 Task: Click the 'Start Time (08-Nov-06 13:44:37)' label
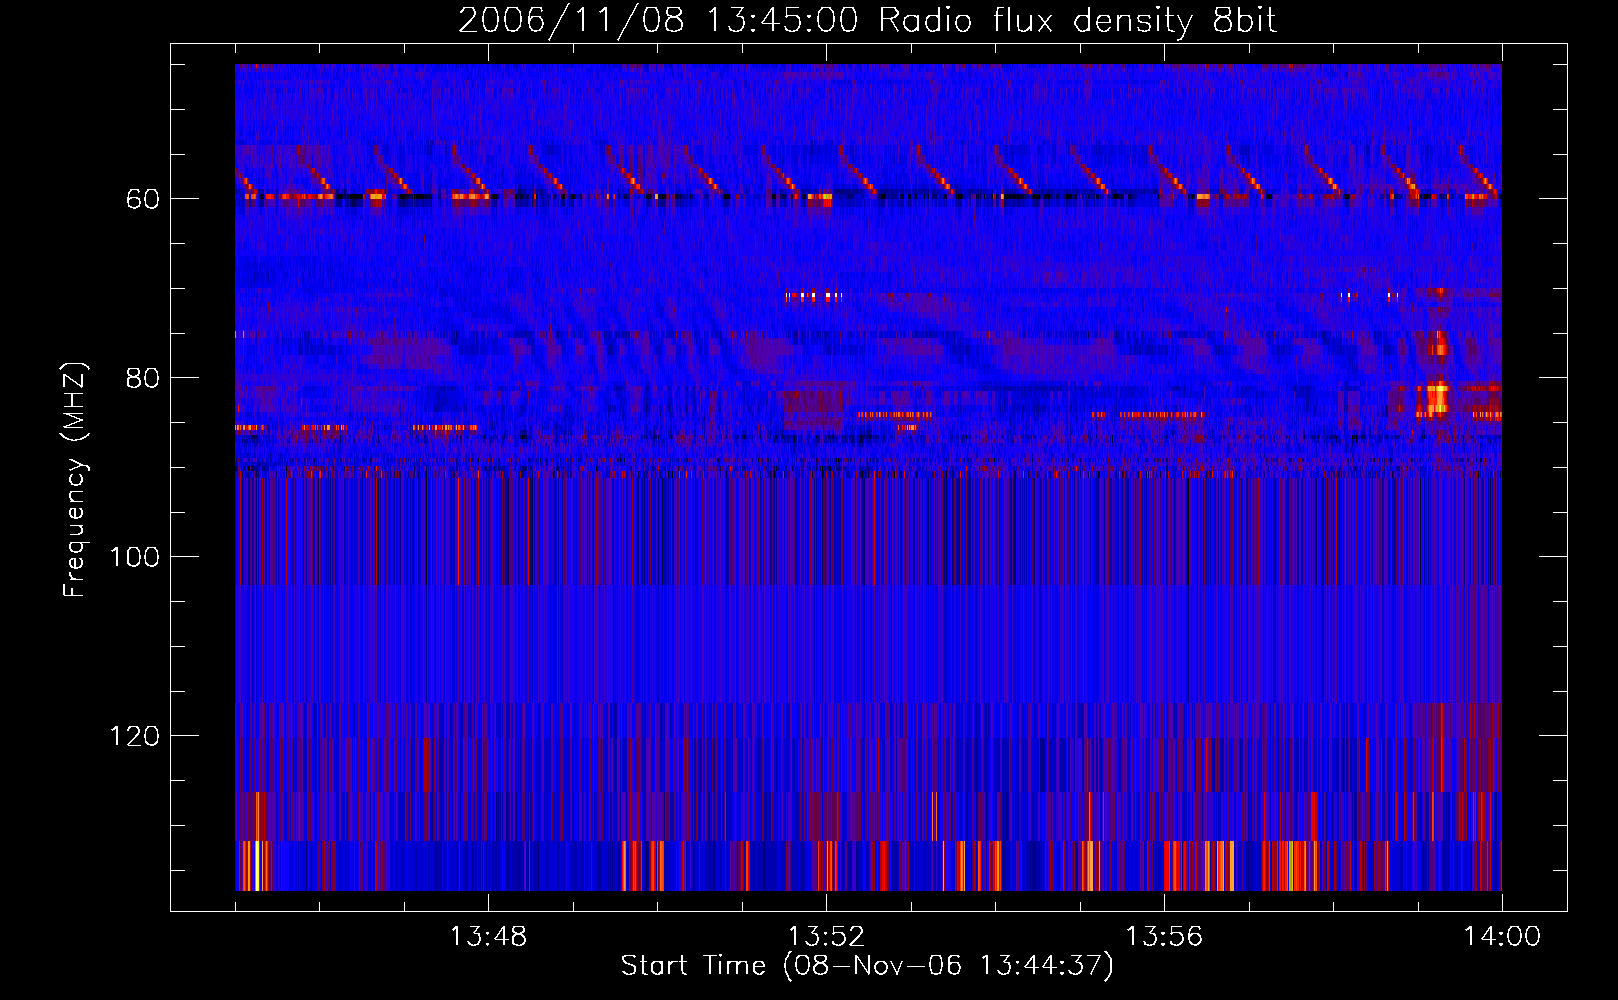click(867, 966)
